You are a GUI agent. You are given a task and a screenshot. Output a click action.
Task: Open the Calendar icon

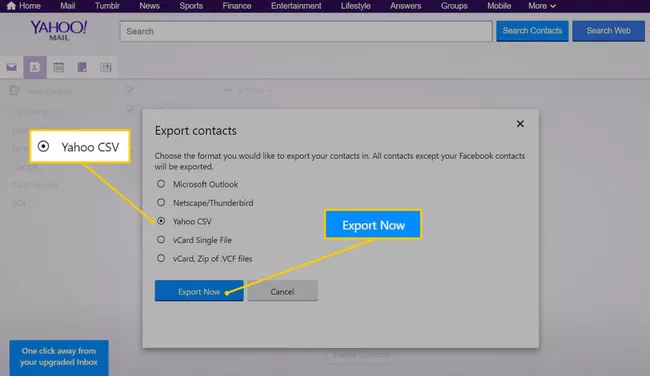click(58, 67)
